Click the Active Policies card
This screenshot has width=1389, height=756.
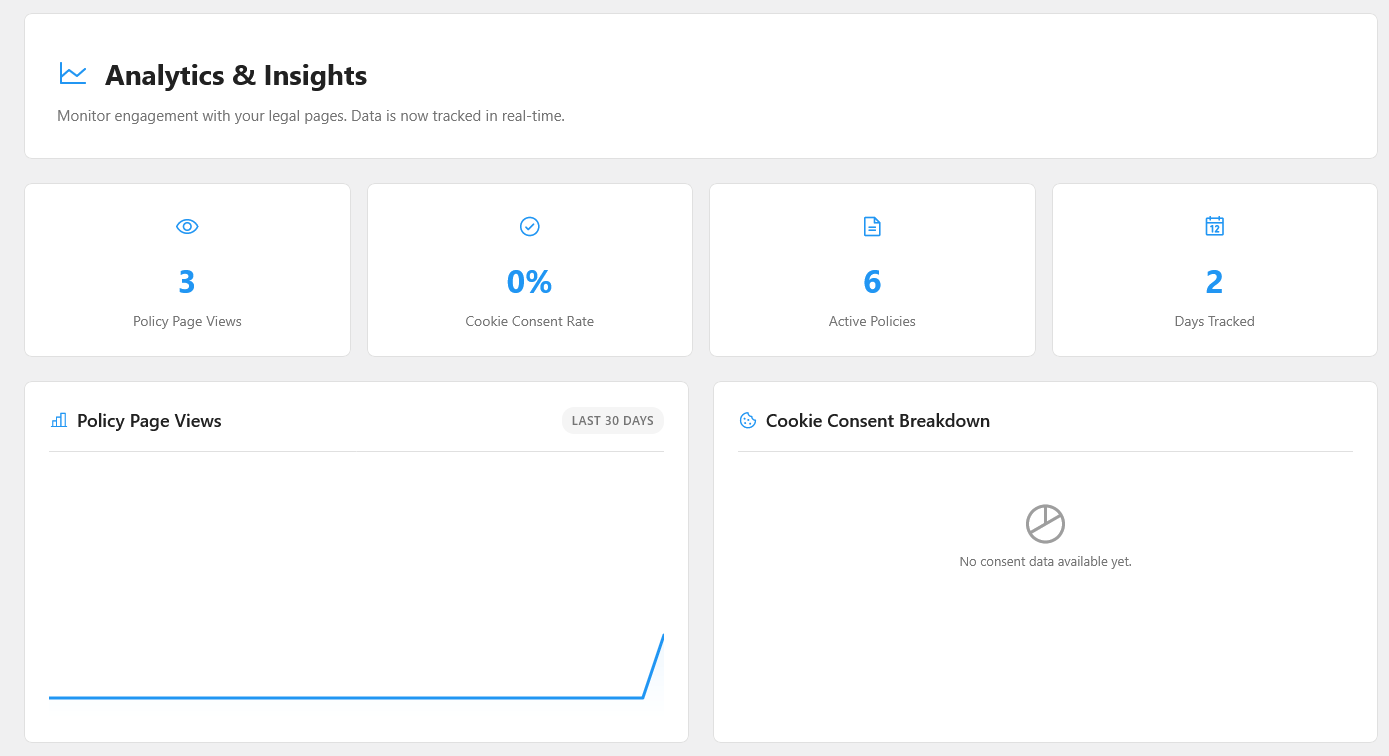point(871,269)
